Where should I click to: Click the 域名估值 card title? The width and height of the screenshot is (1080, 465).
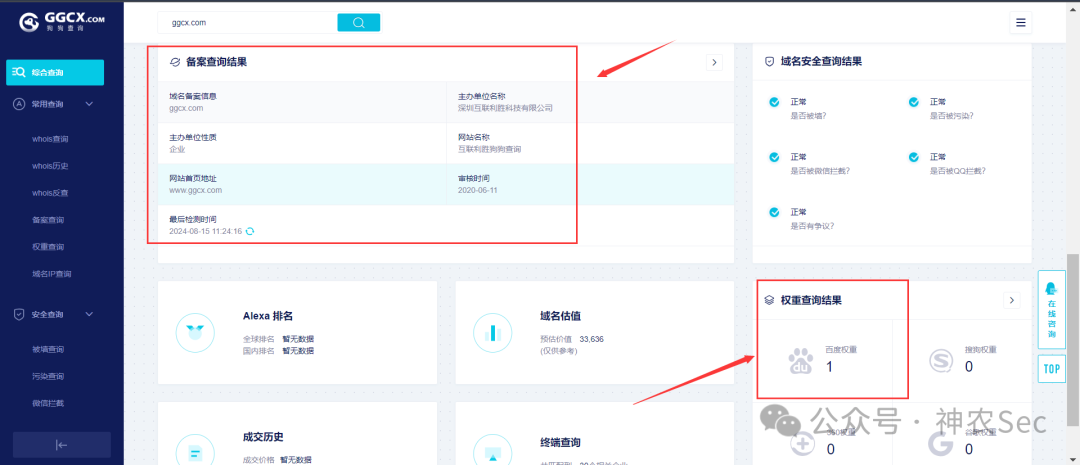coord(561,316)
